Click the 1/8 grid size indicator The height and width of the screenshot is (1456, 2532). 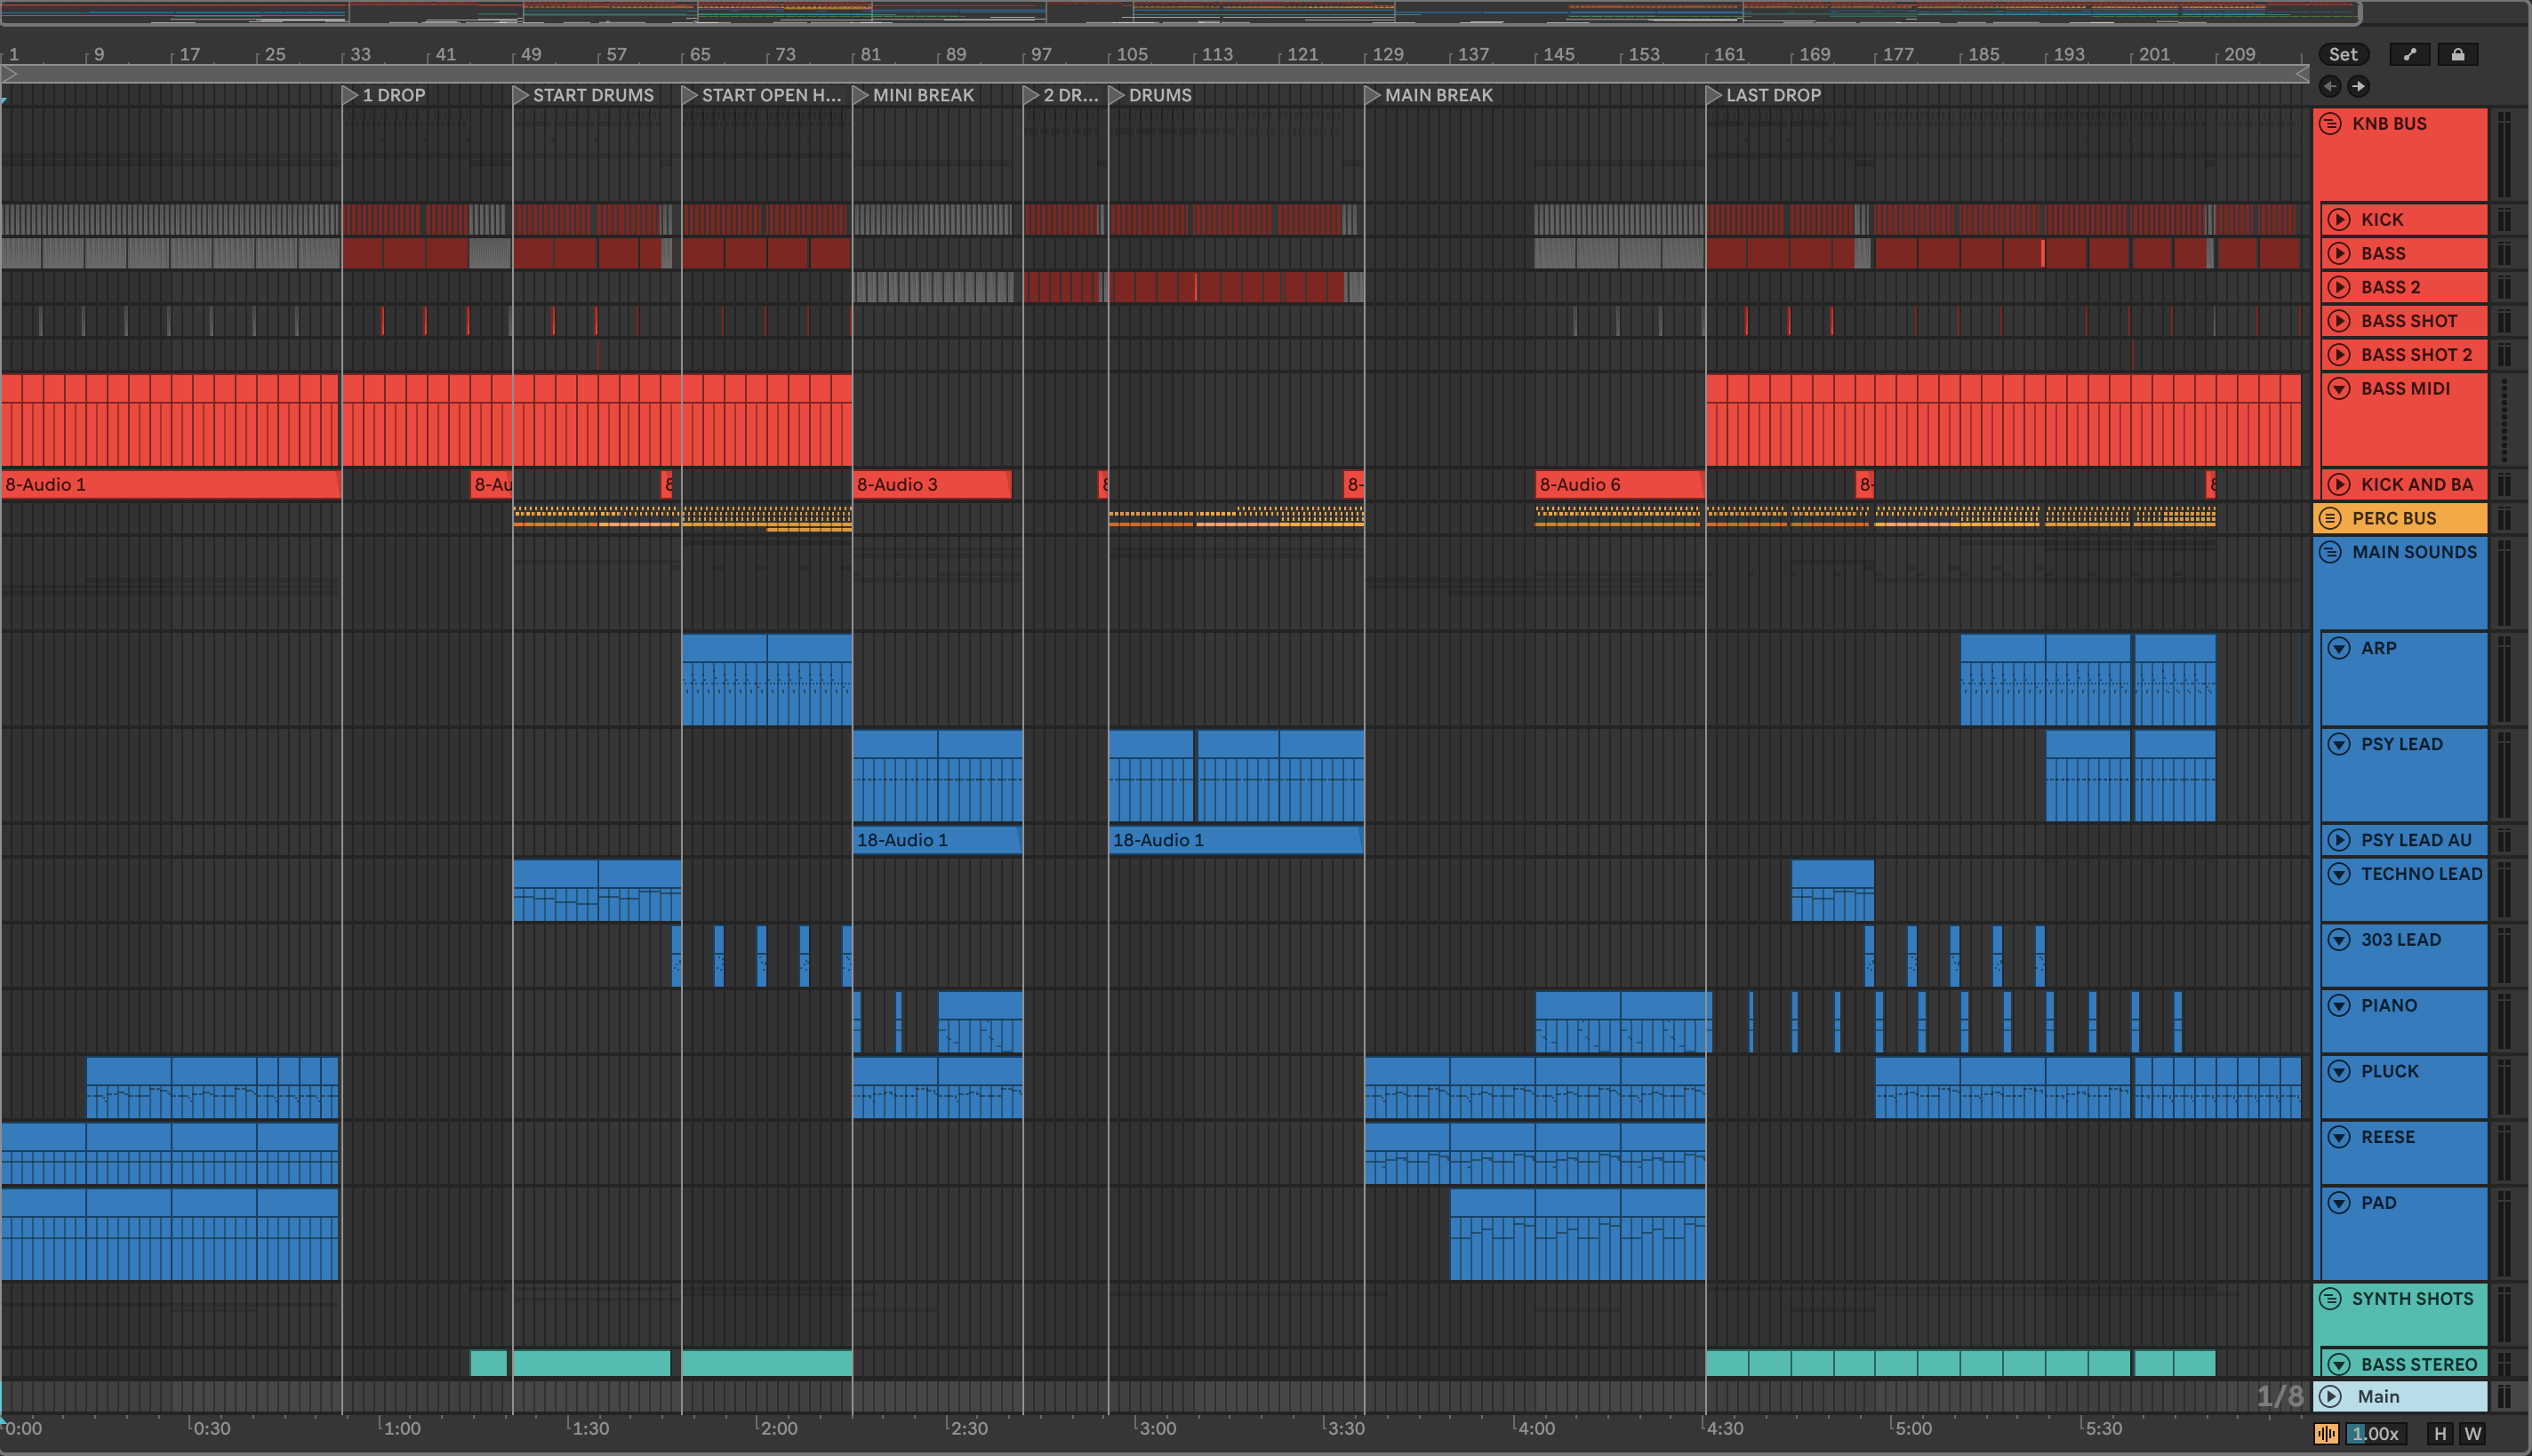[x=2280, y=1396]
